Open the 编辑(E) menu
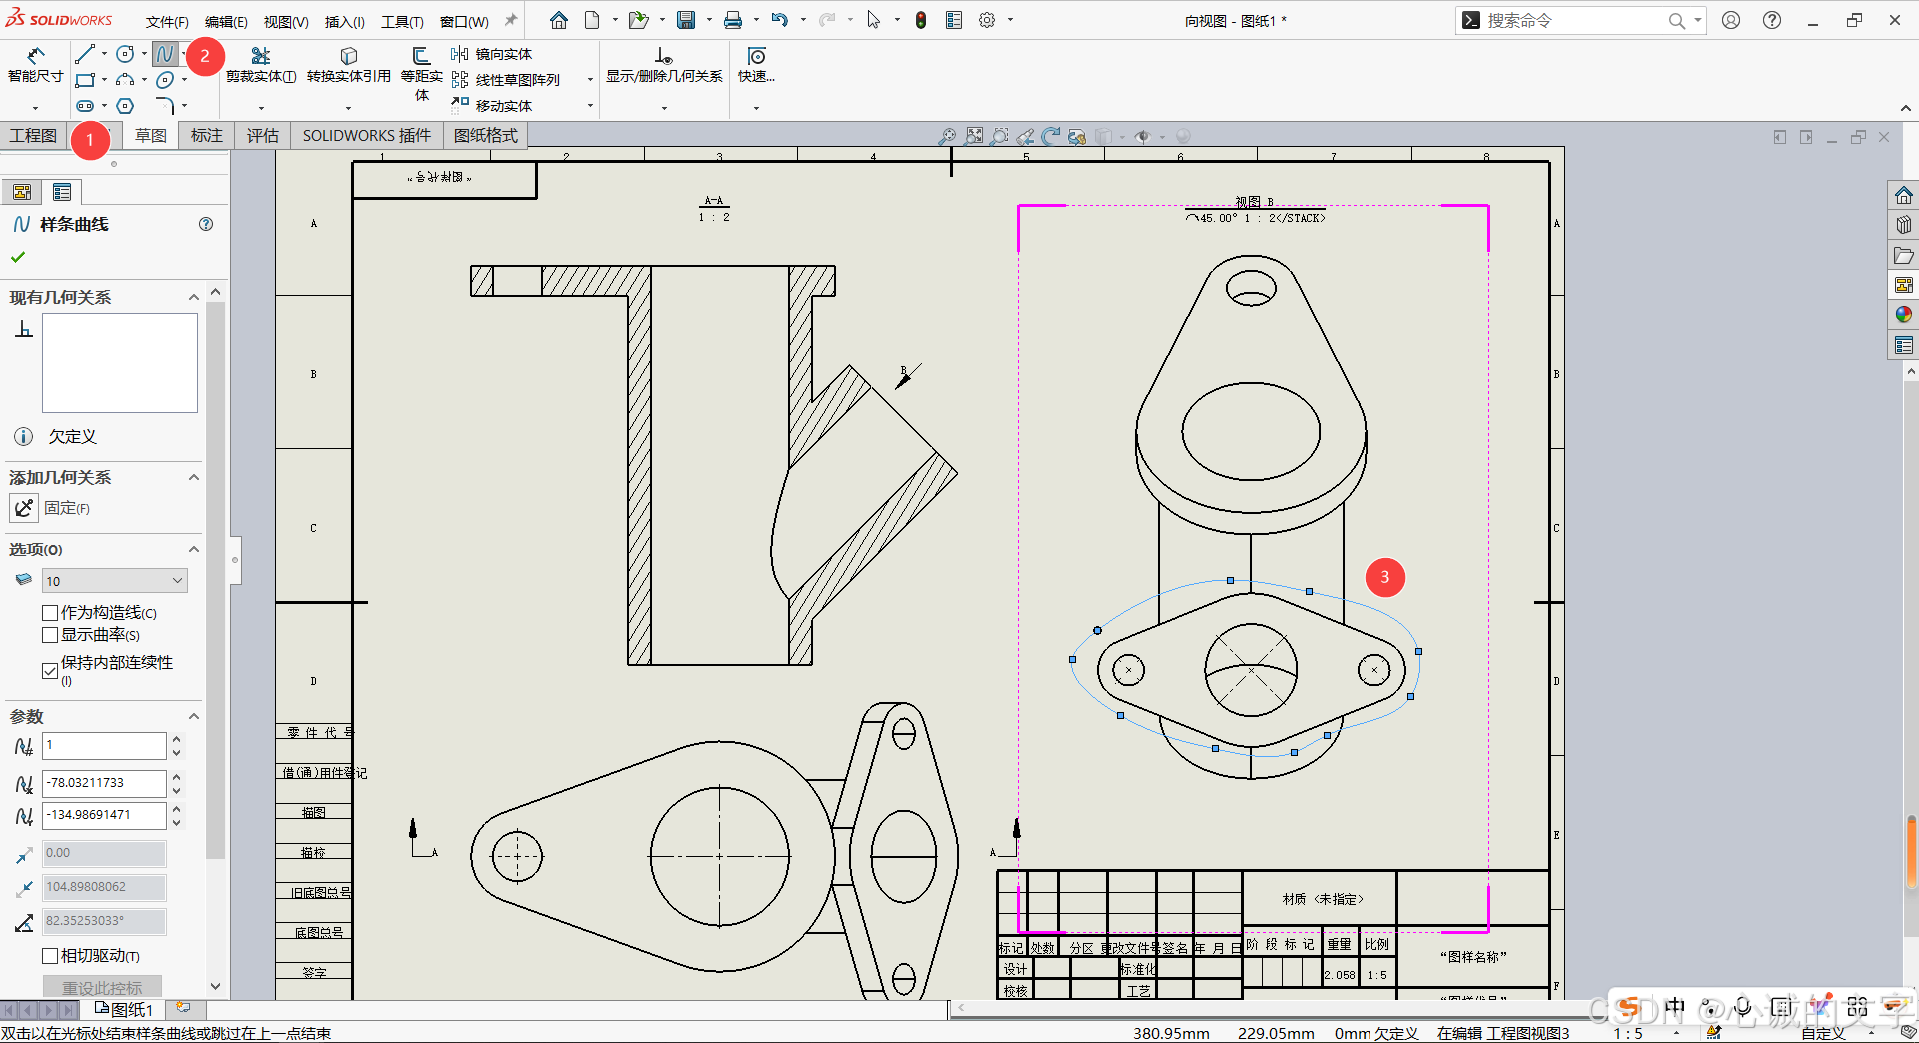The image size is (1919, 1043). pos(226,21)
